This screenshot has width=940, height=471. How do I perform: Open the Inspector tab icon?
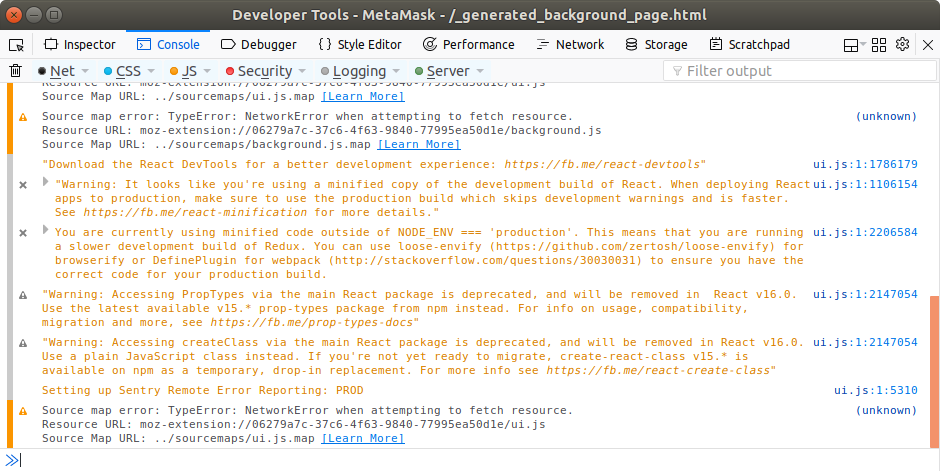pos(50,44)
